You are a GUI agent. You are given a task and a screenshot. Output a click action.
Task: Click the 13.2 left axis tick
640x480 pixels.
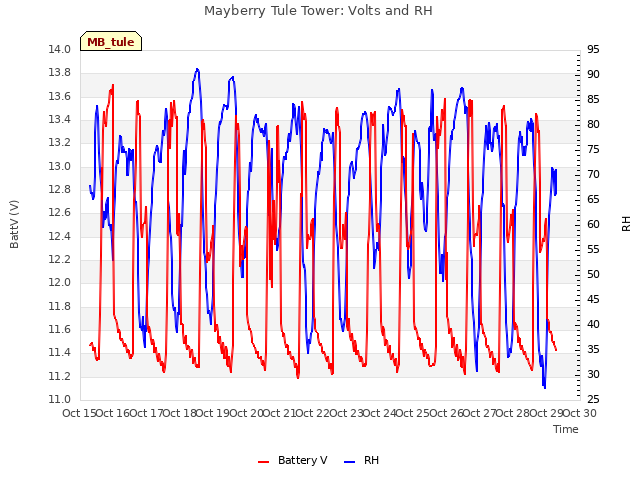pos(60,142)
